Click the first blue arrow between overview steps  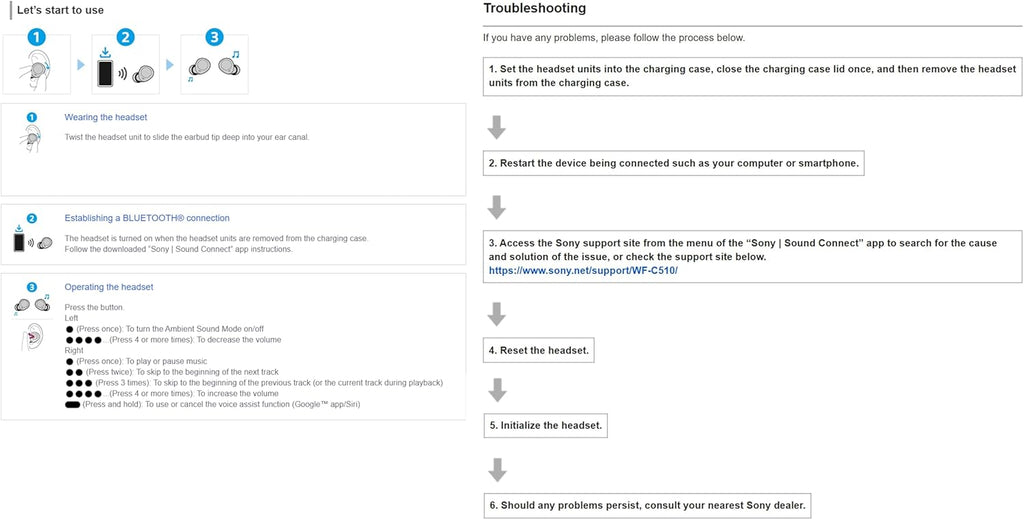(81, 65)
